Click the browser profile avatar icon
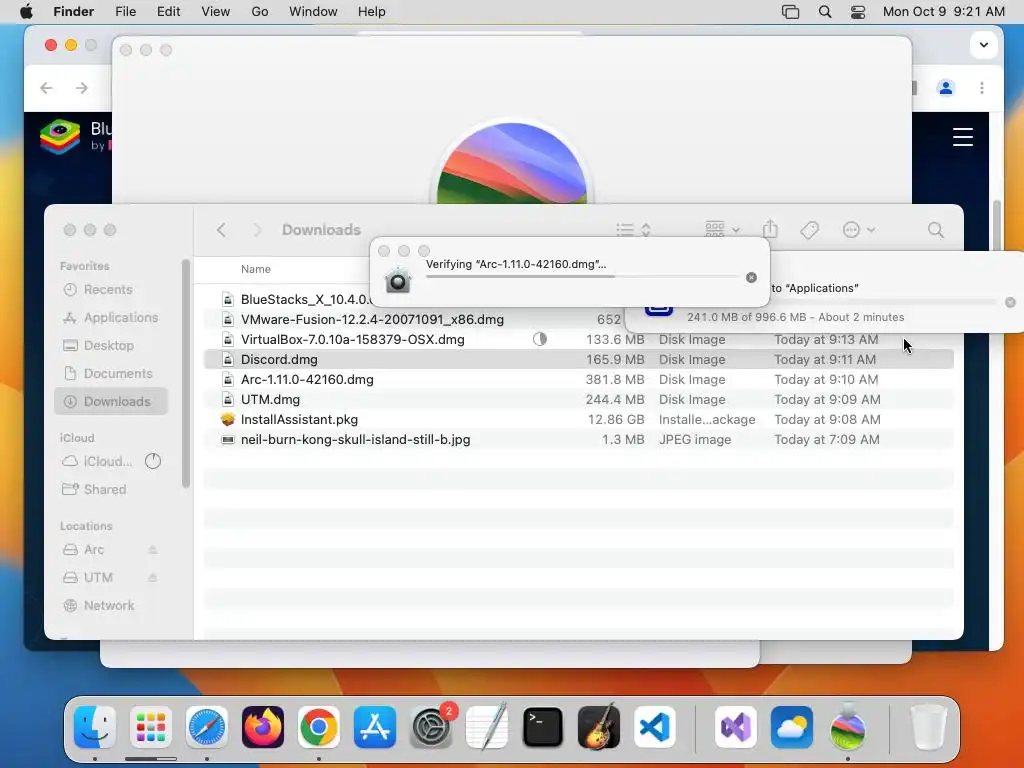 click(x=946, y=88)
